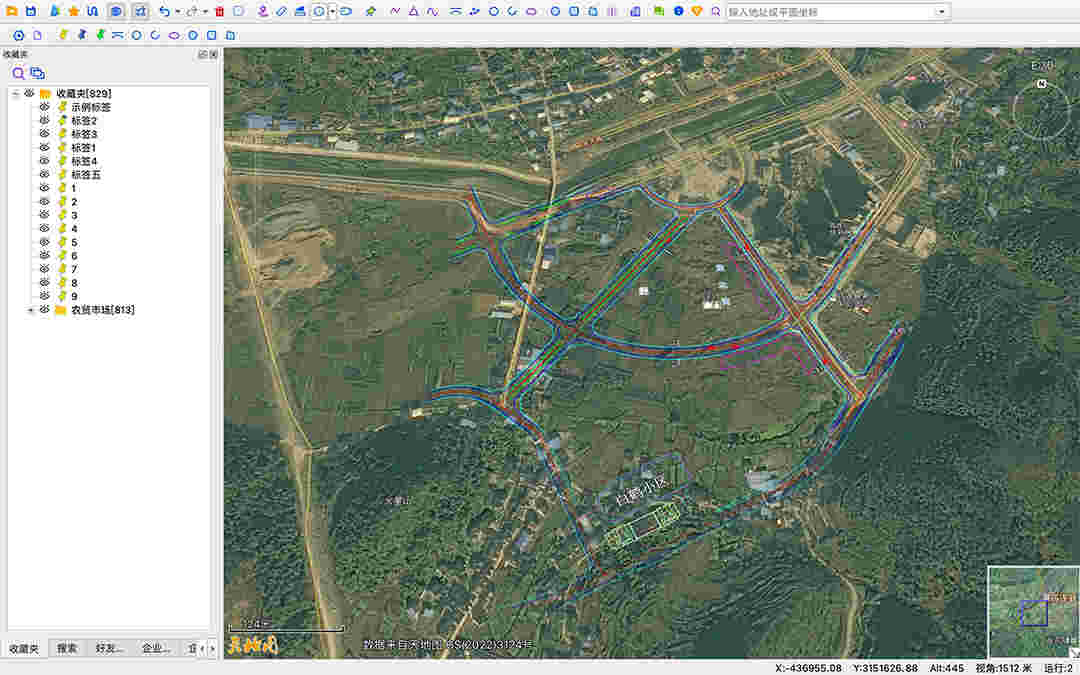Click the red trash delete icon
This screenshot has height=675, width=1080.
point(219,11)
